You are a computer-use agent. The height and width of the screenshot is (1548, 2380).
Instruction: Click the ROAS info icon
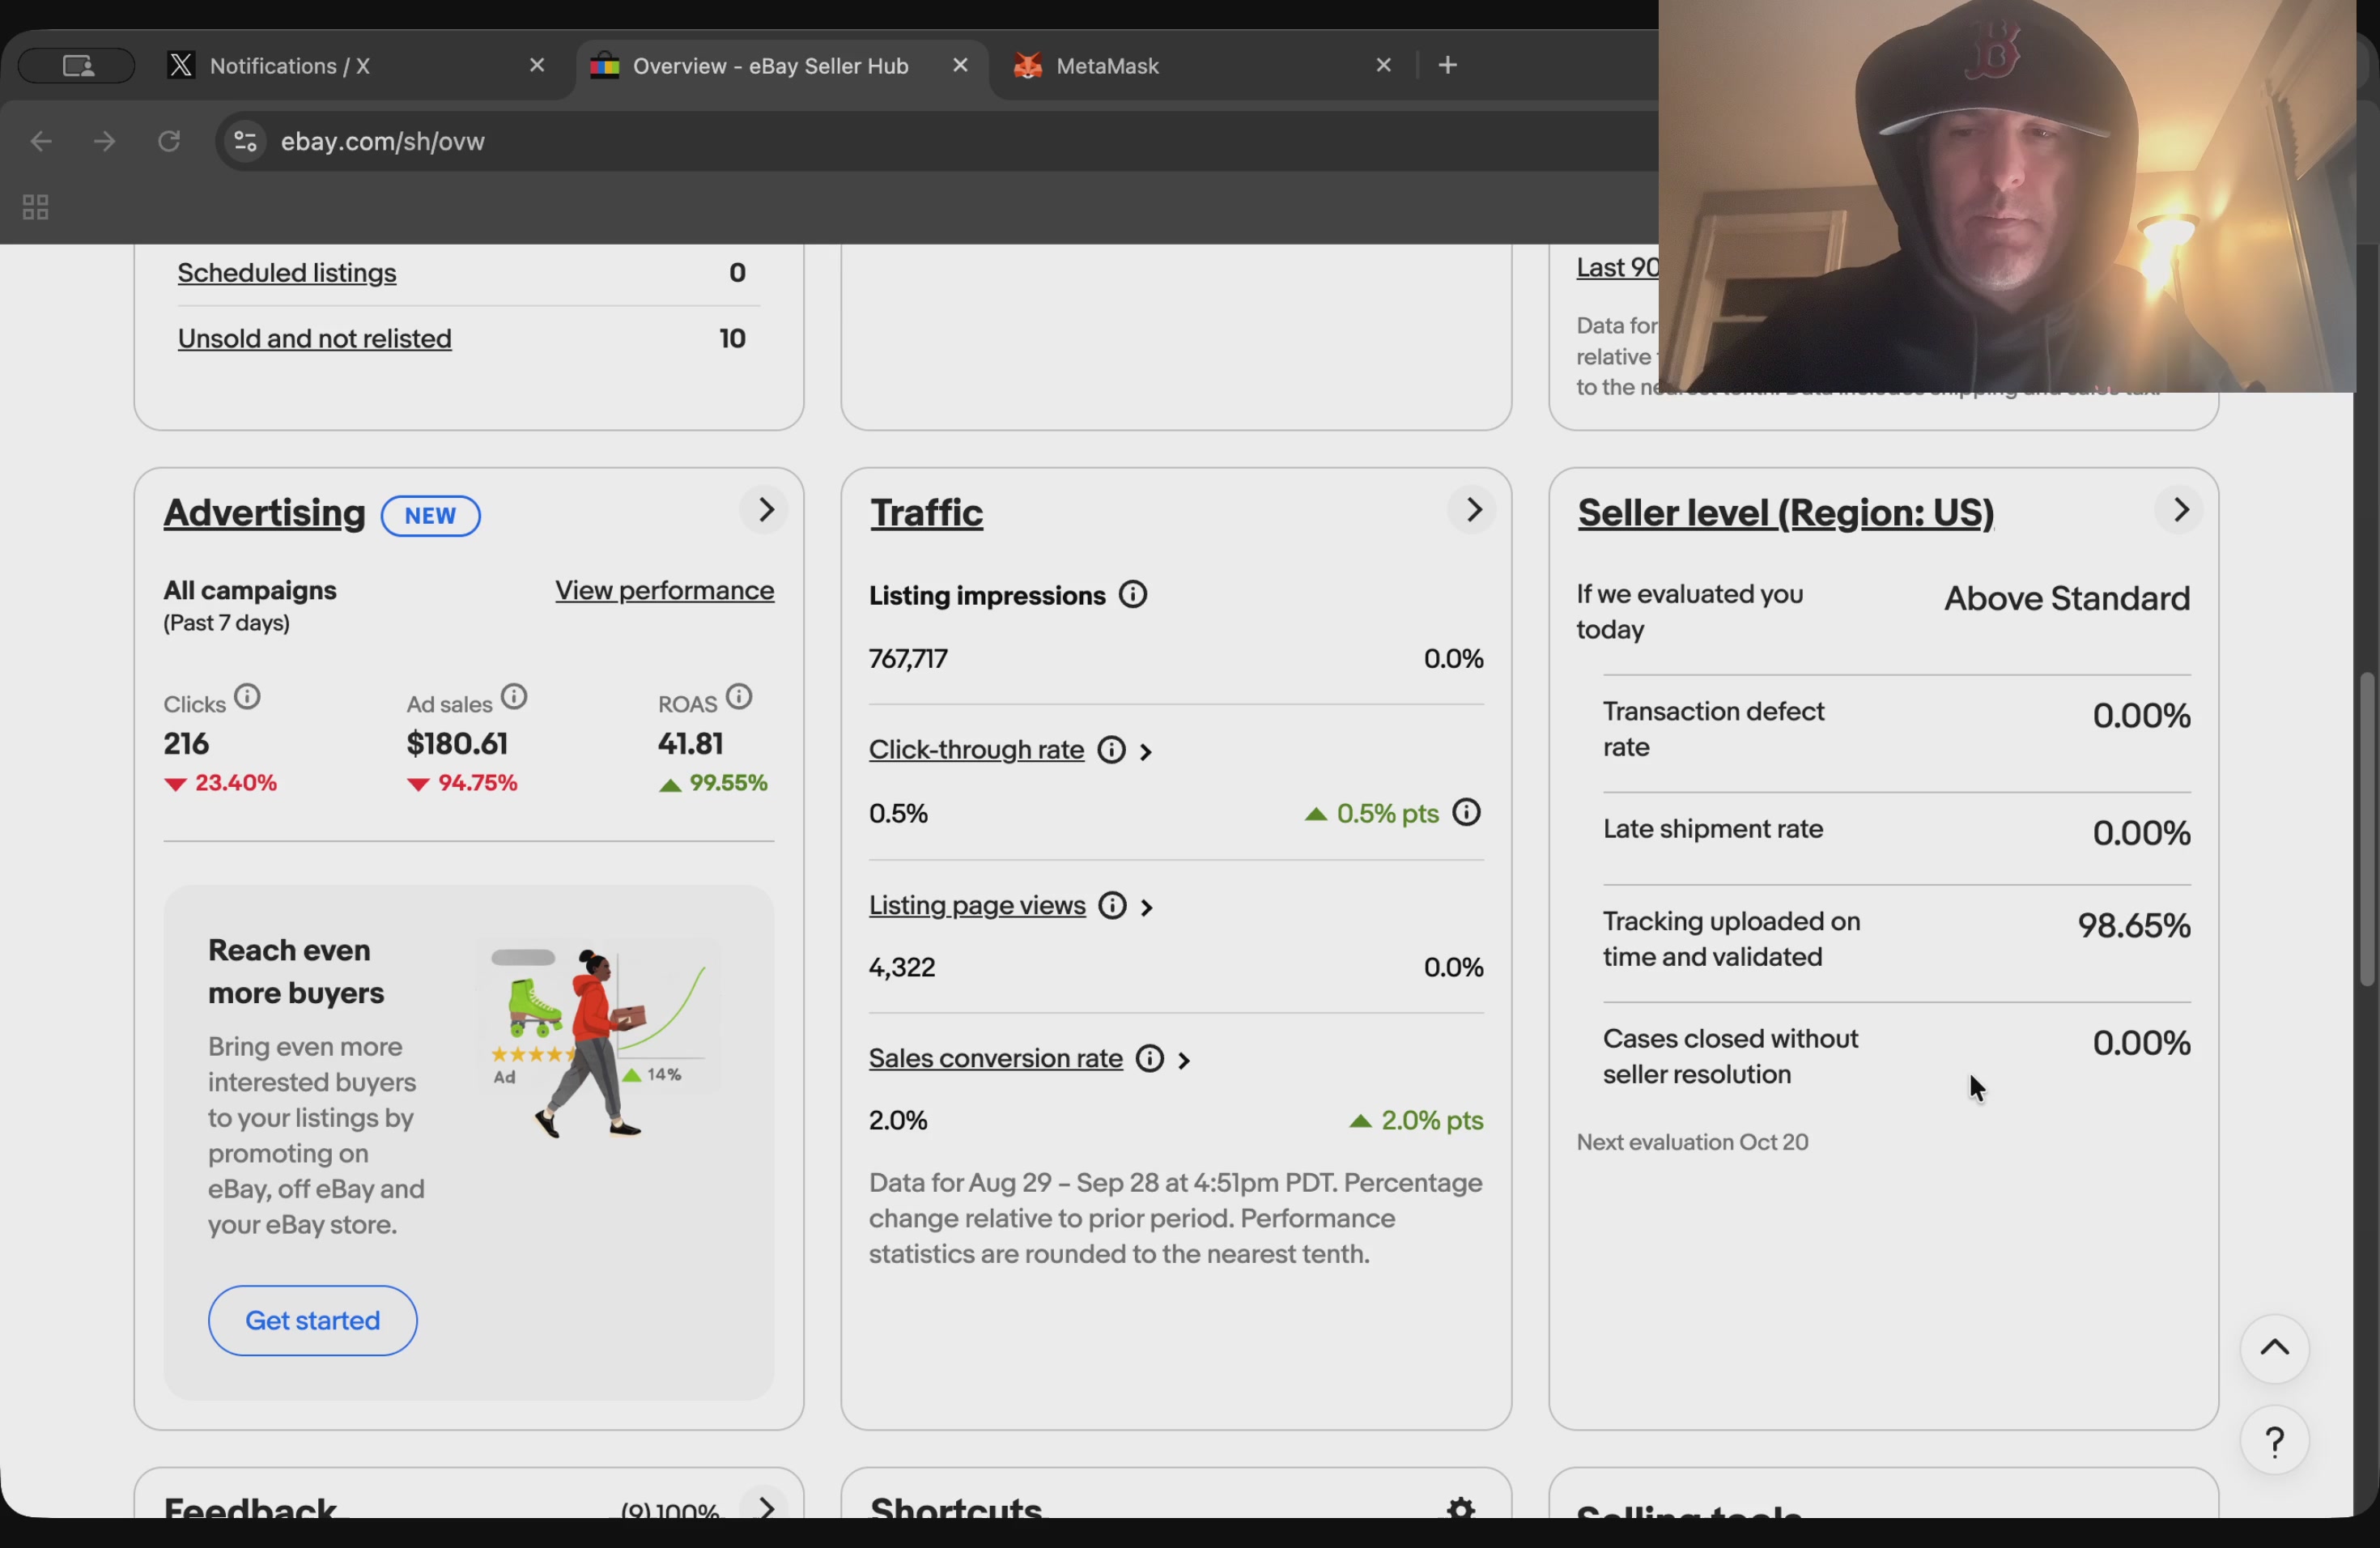(x=739, y=697)
